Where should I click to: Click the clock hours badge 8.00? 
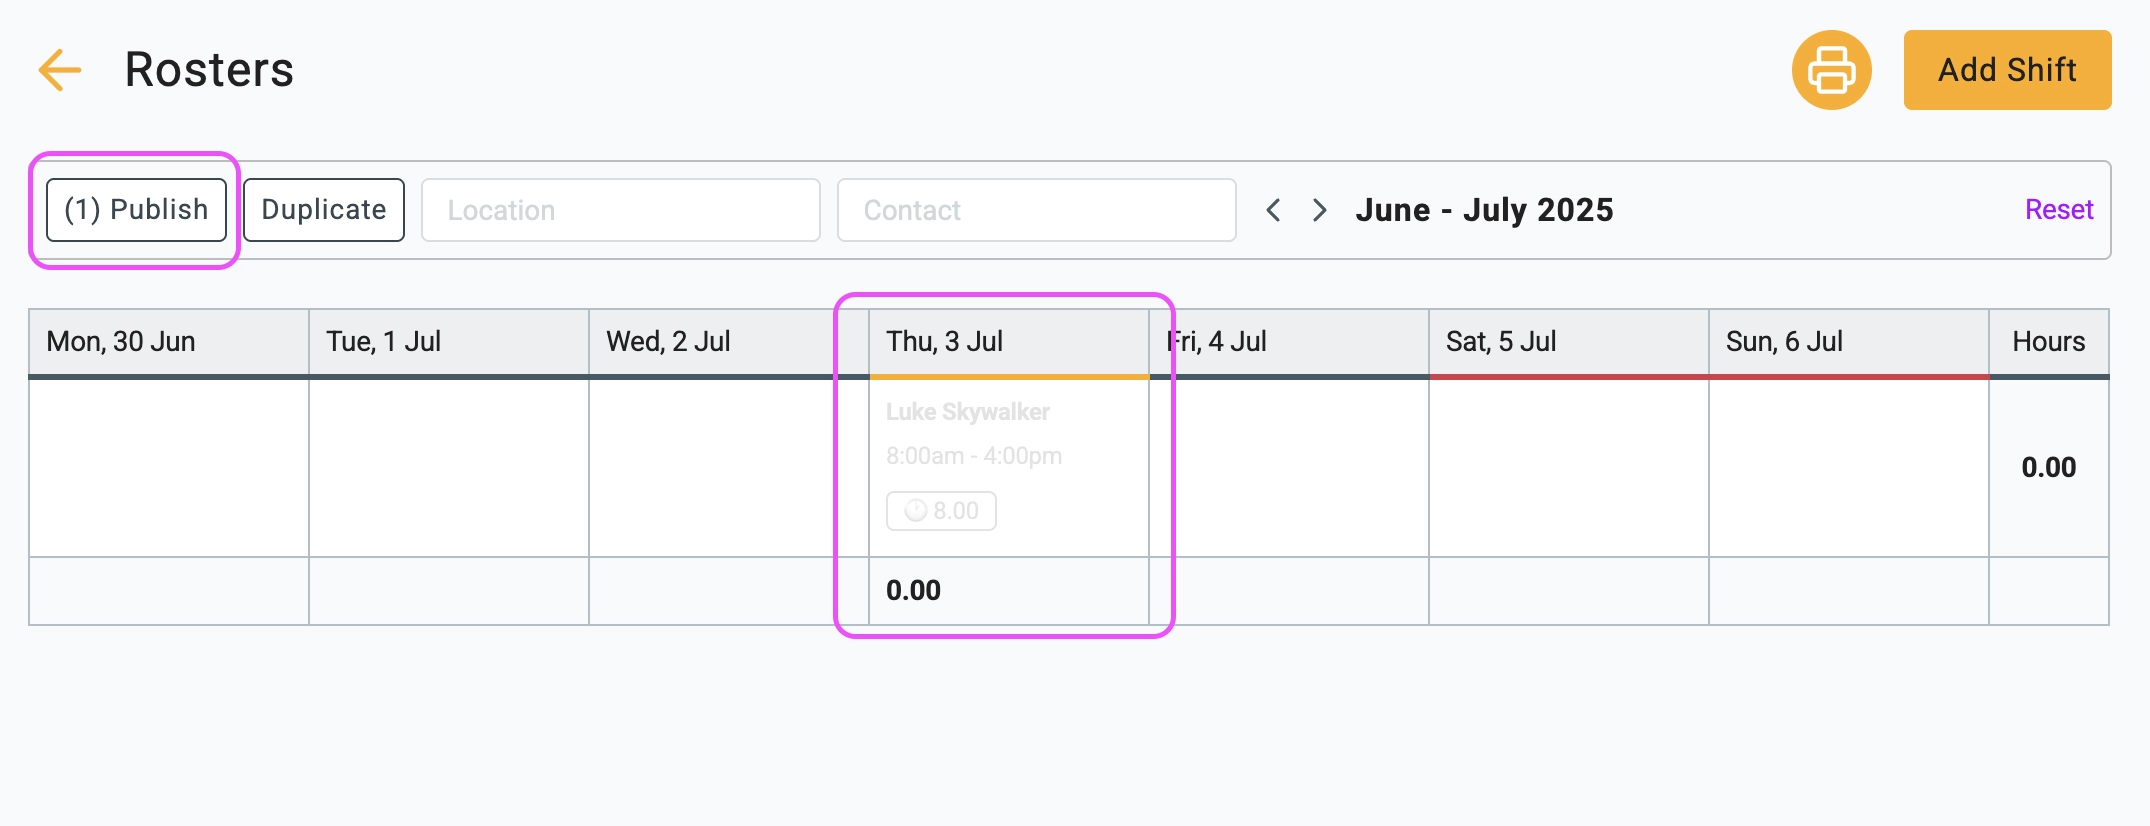941,511
